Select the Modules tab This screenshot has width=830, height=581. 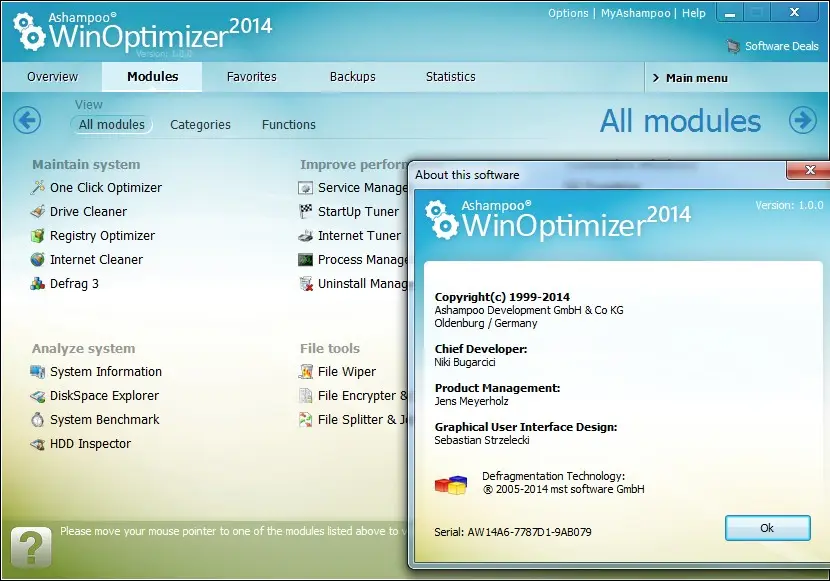(152, 77)
